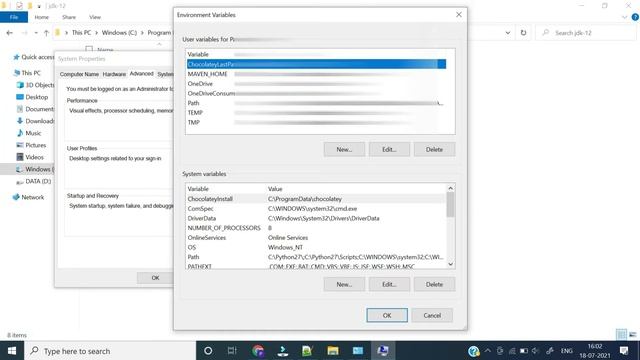Click New under User variables
Screen dimensions: 640x360
coord(344,149)
